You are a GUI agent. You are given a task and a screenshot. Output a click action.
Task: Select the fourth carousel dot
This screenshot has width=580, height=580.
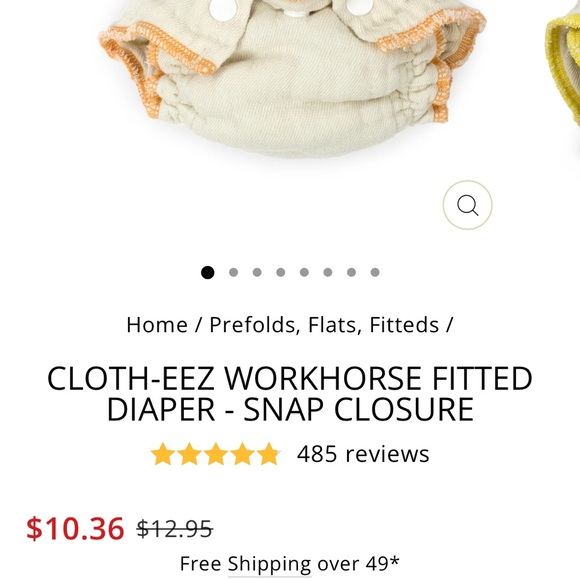(281, 273)
